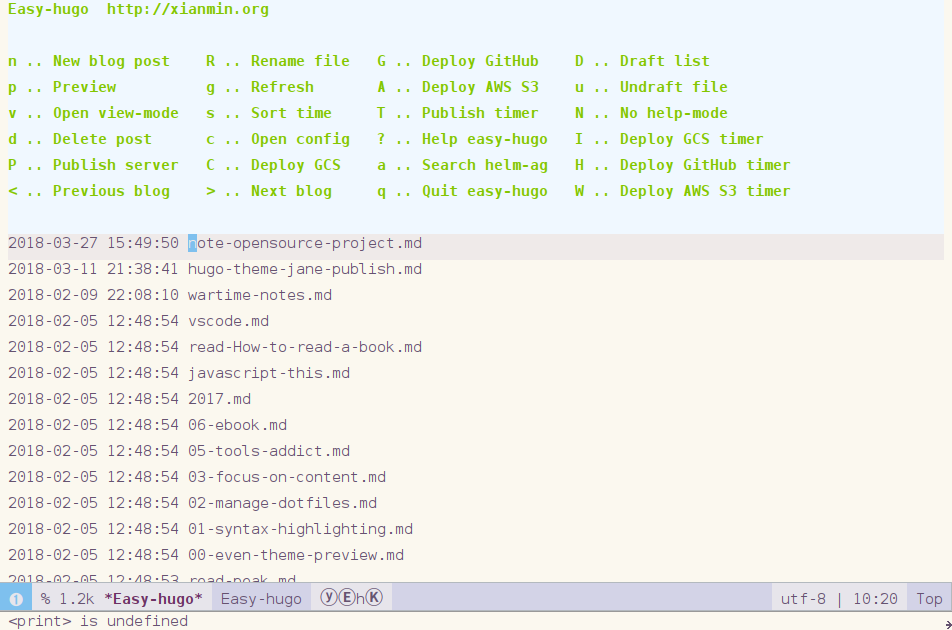
Task: Open the http://xianmin.org link
Action: 187,10
